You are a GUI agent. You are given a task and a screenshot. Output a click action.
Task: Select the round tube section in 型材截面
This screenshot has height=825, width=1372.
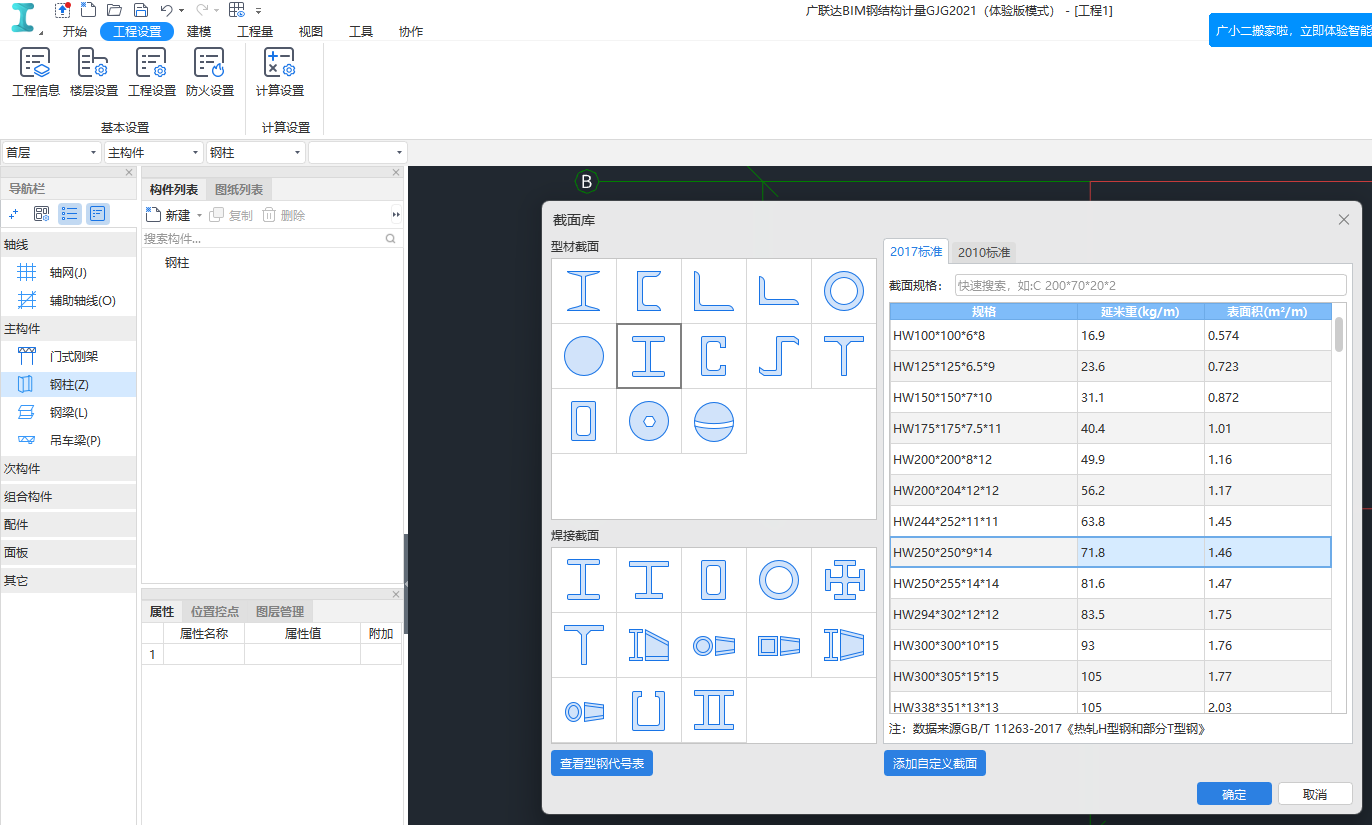click(x=844, y=291)
